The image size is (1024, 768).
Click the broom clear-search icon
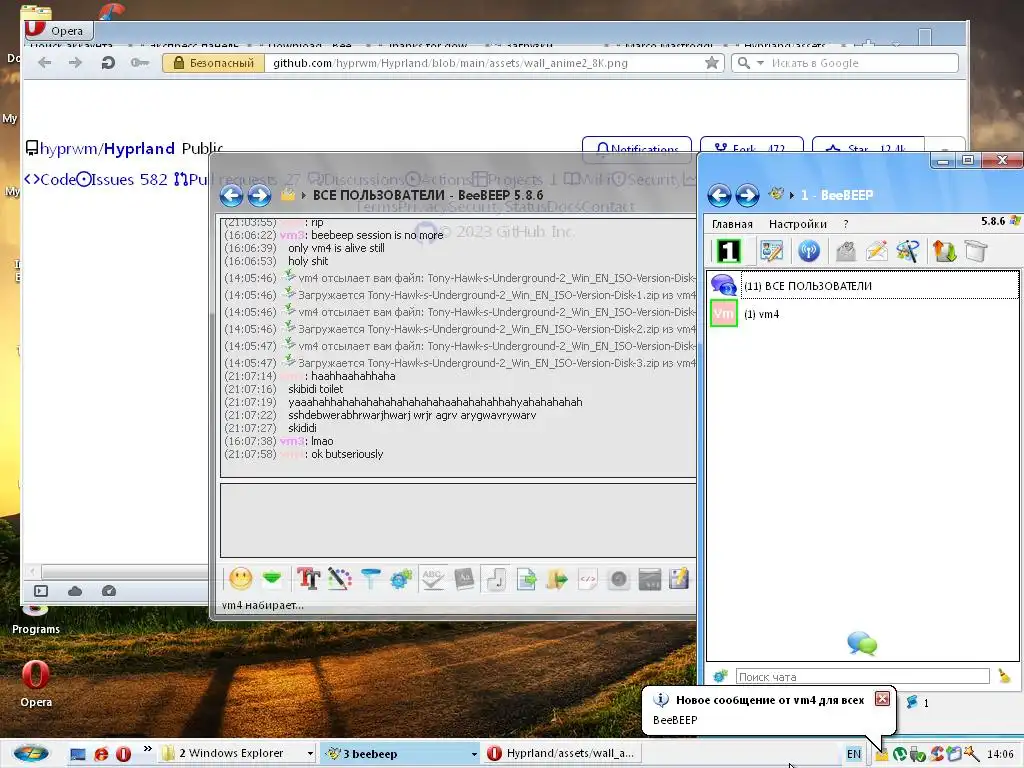tap(1004, 677)
